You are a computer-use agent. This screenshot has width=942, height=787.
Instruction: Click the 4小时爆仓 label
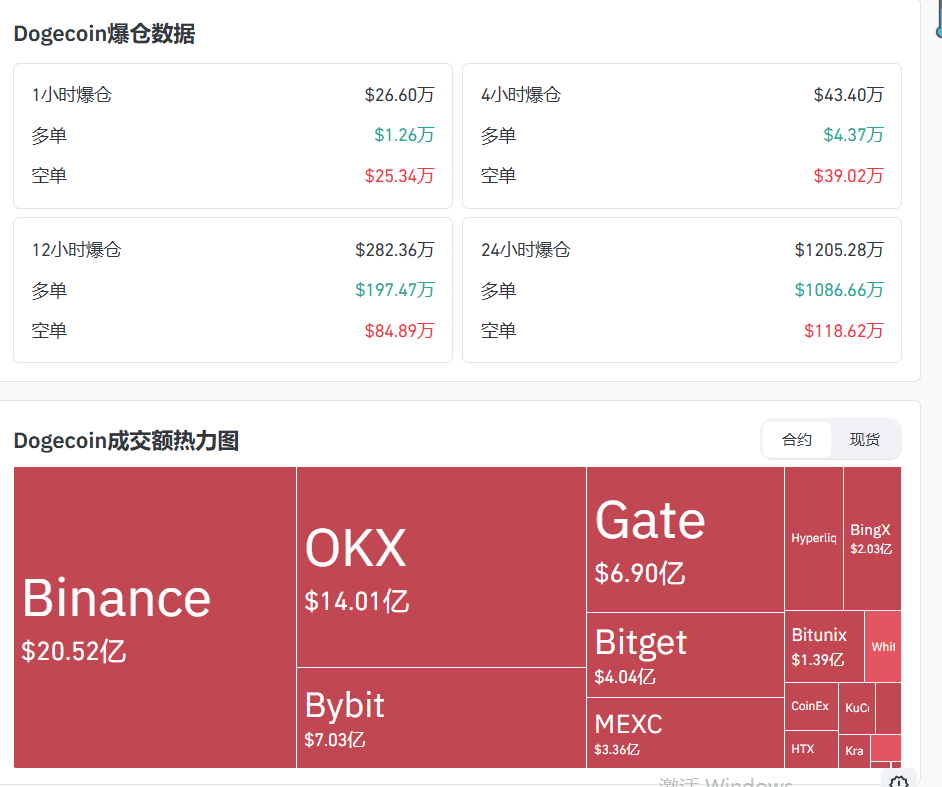point(520,95)
